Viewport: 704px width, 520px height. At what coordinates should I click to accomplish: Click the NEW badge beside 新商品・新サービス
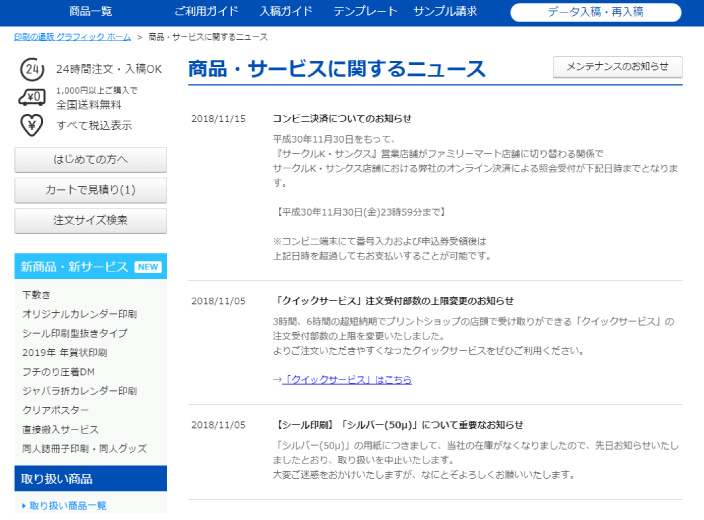tap(148, 267)
